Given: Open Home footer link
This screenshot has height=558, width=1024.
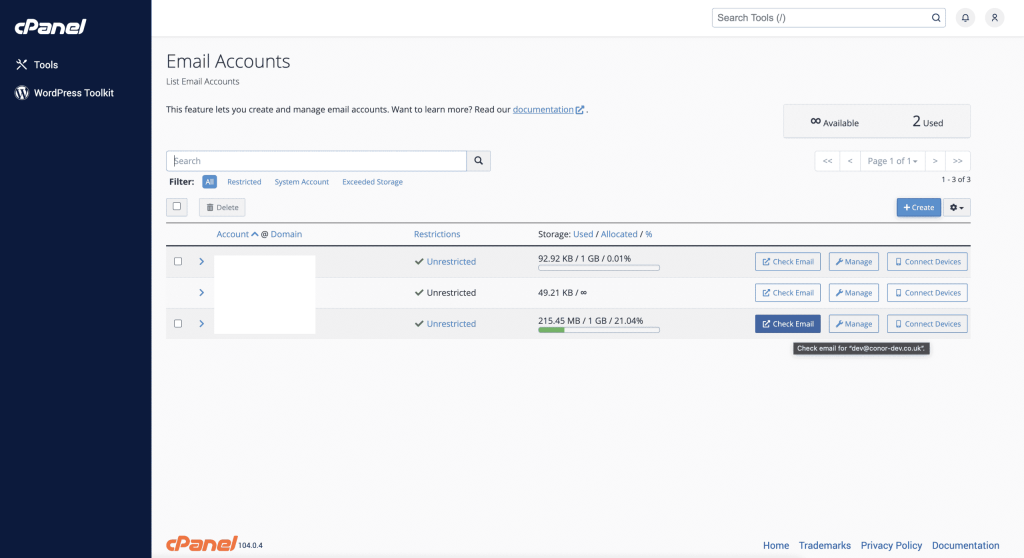Looking at the screenshot, I should 776,546.
